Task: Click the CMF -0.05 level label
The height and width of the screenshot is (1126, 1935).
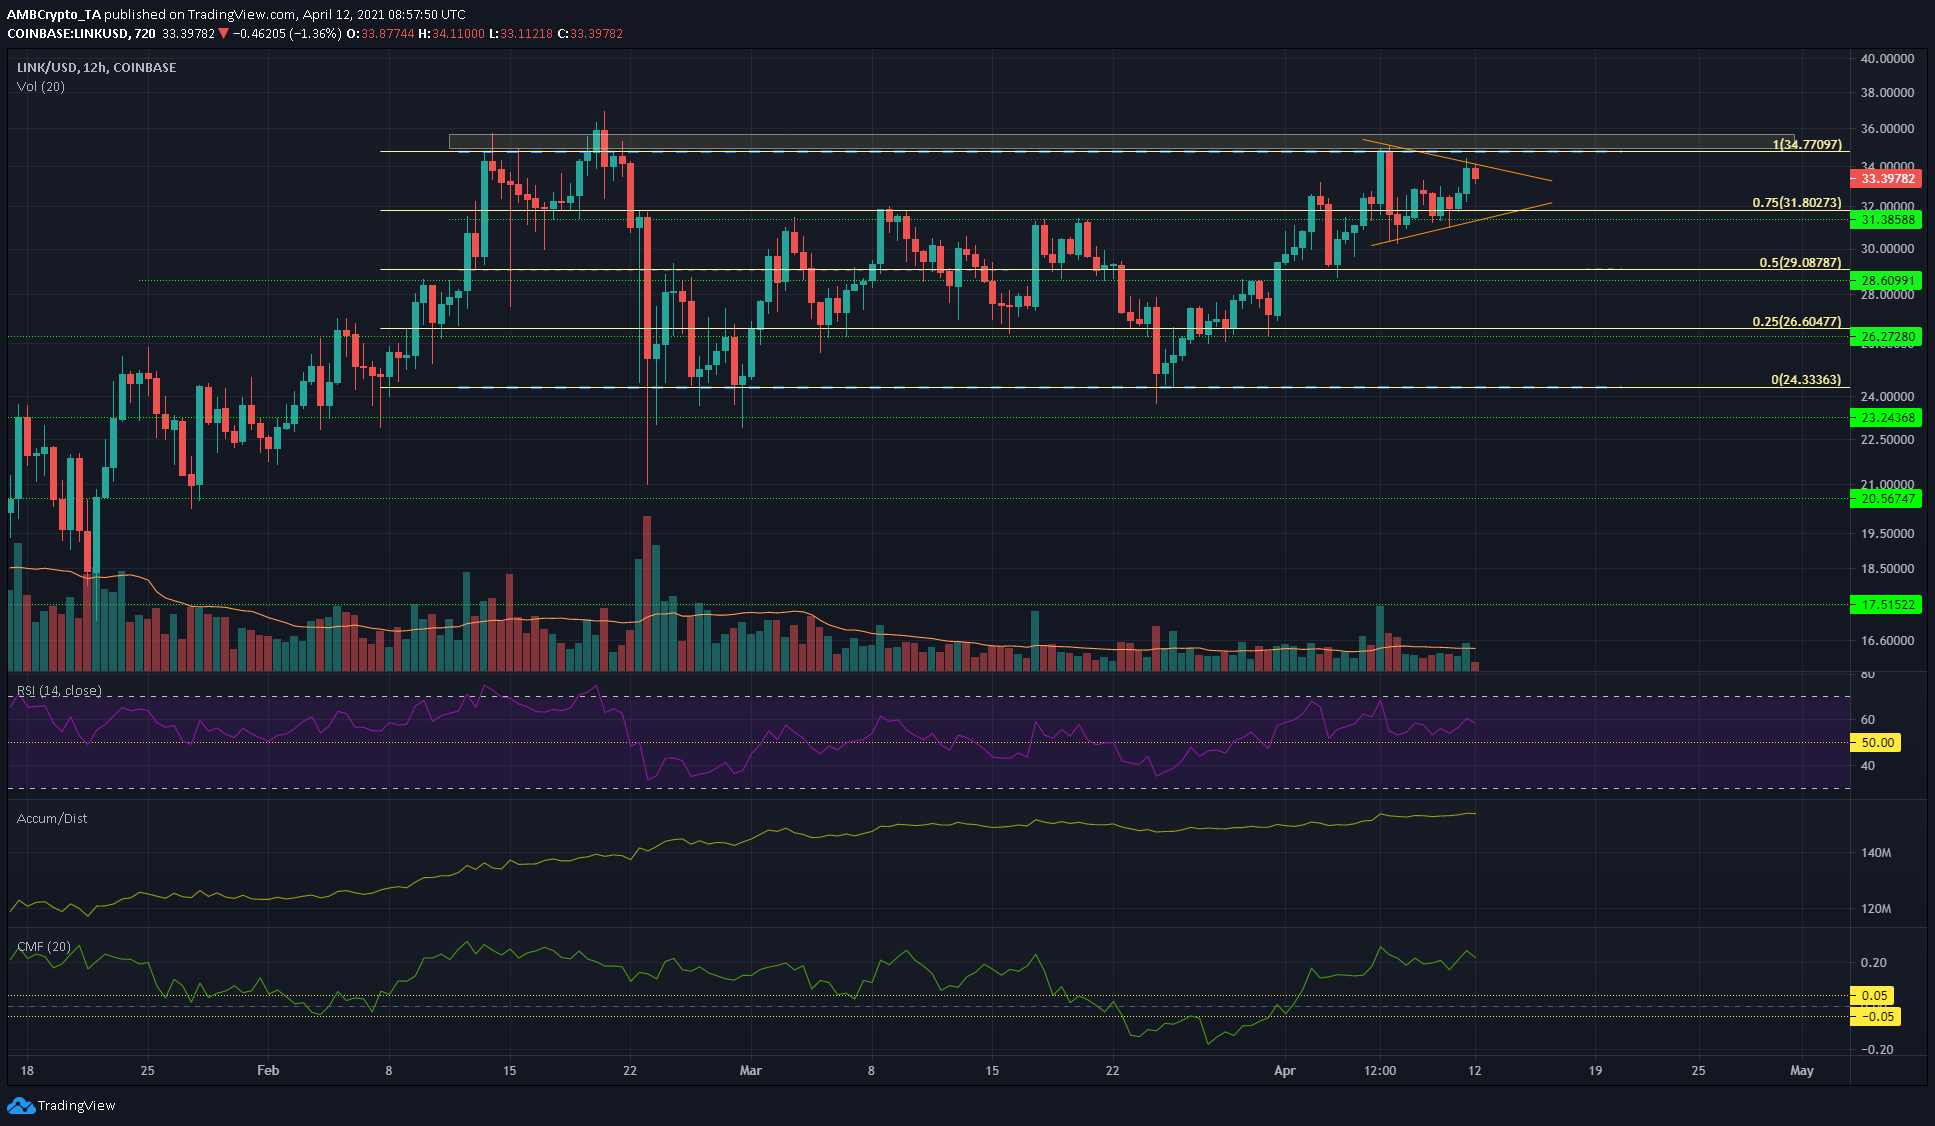Action: [1876, 1016]
